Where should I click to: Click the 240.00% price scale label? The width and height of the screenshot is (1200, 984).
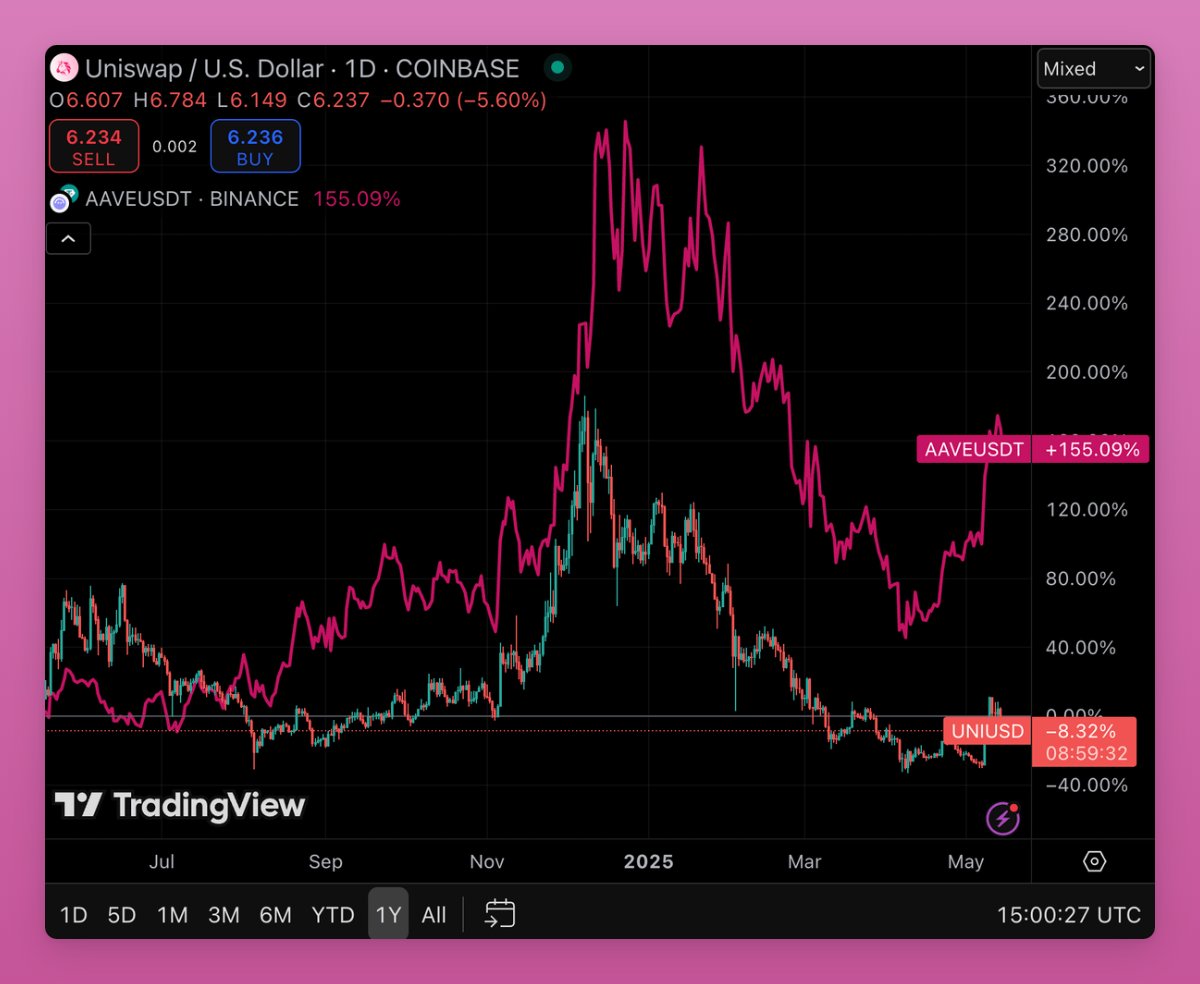[1087, 303]
